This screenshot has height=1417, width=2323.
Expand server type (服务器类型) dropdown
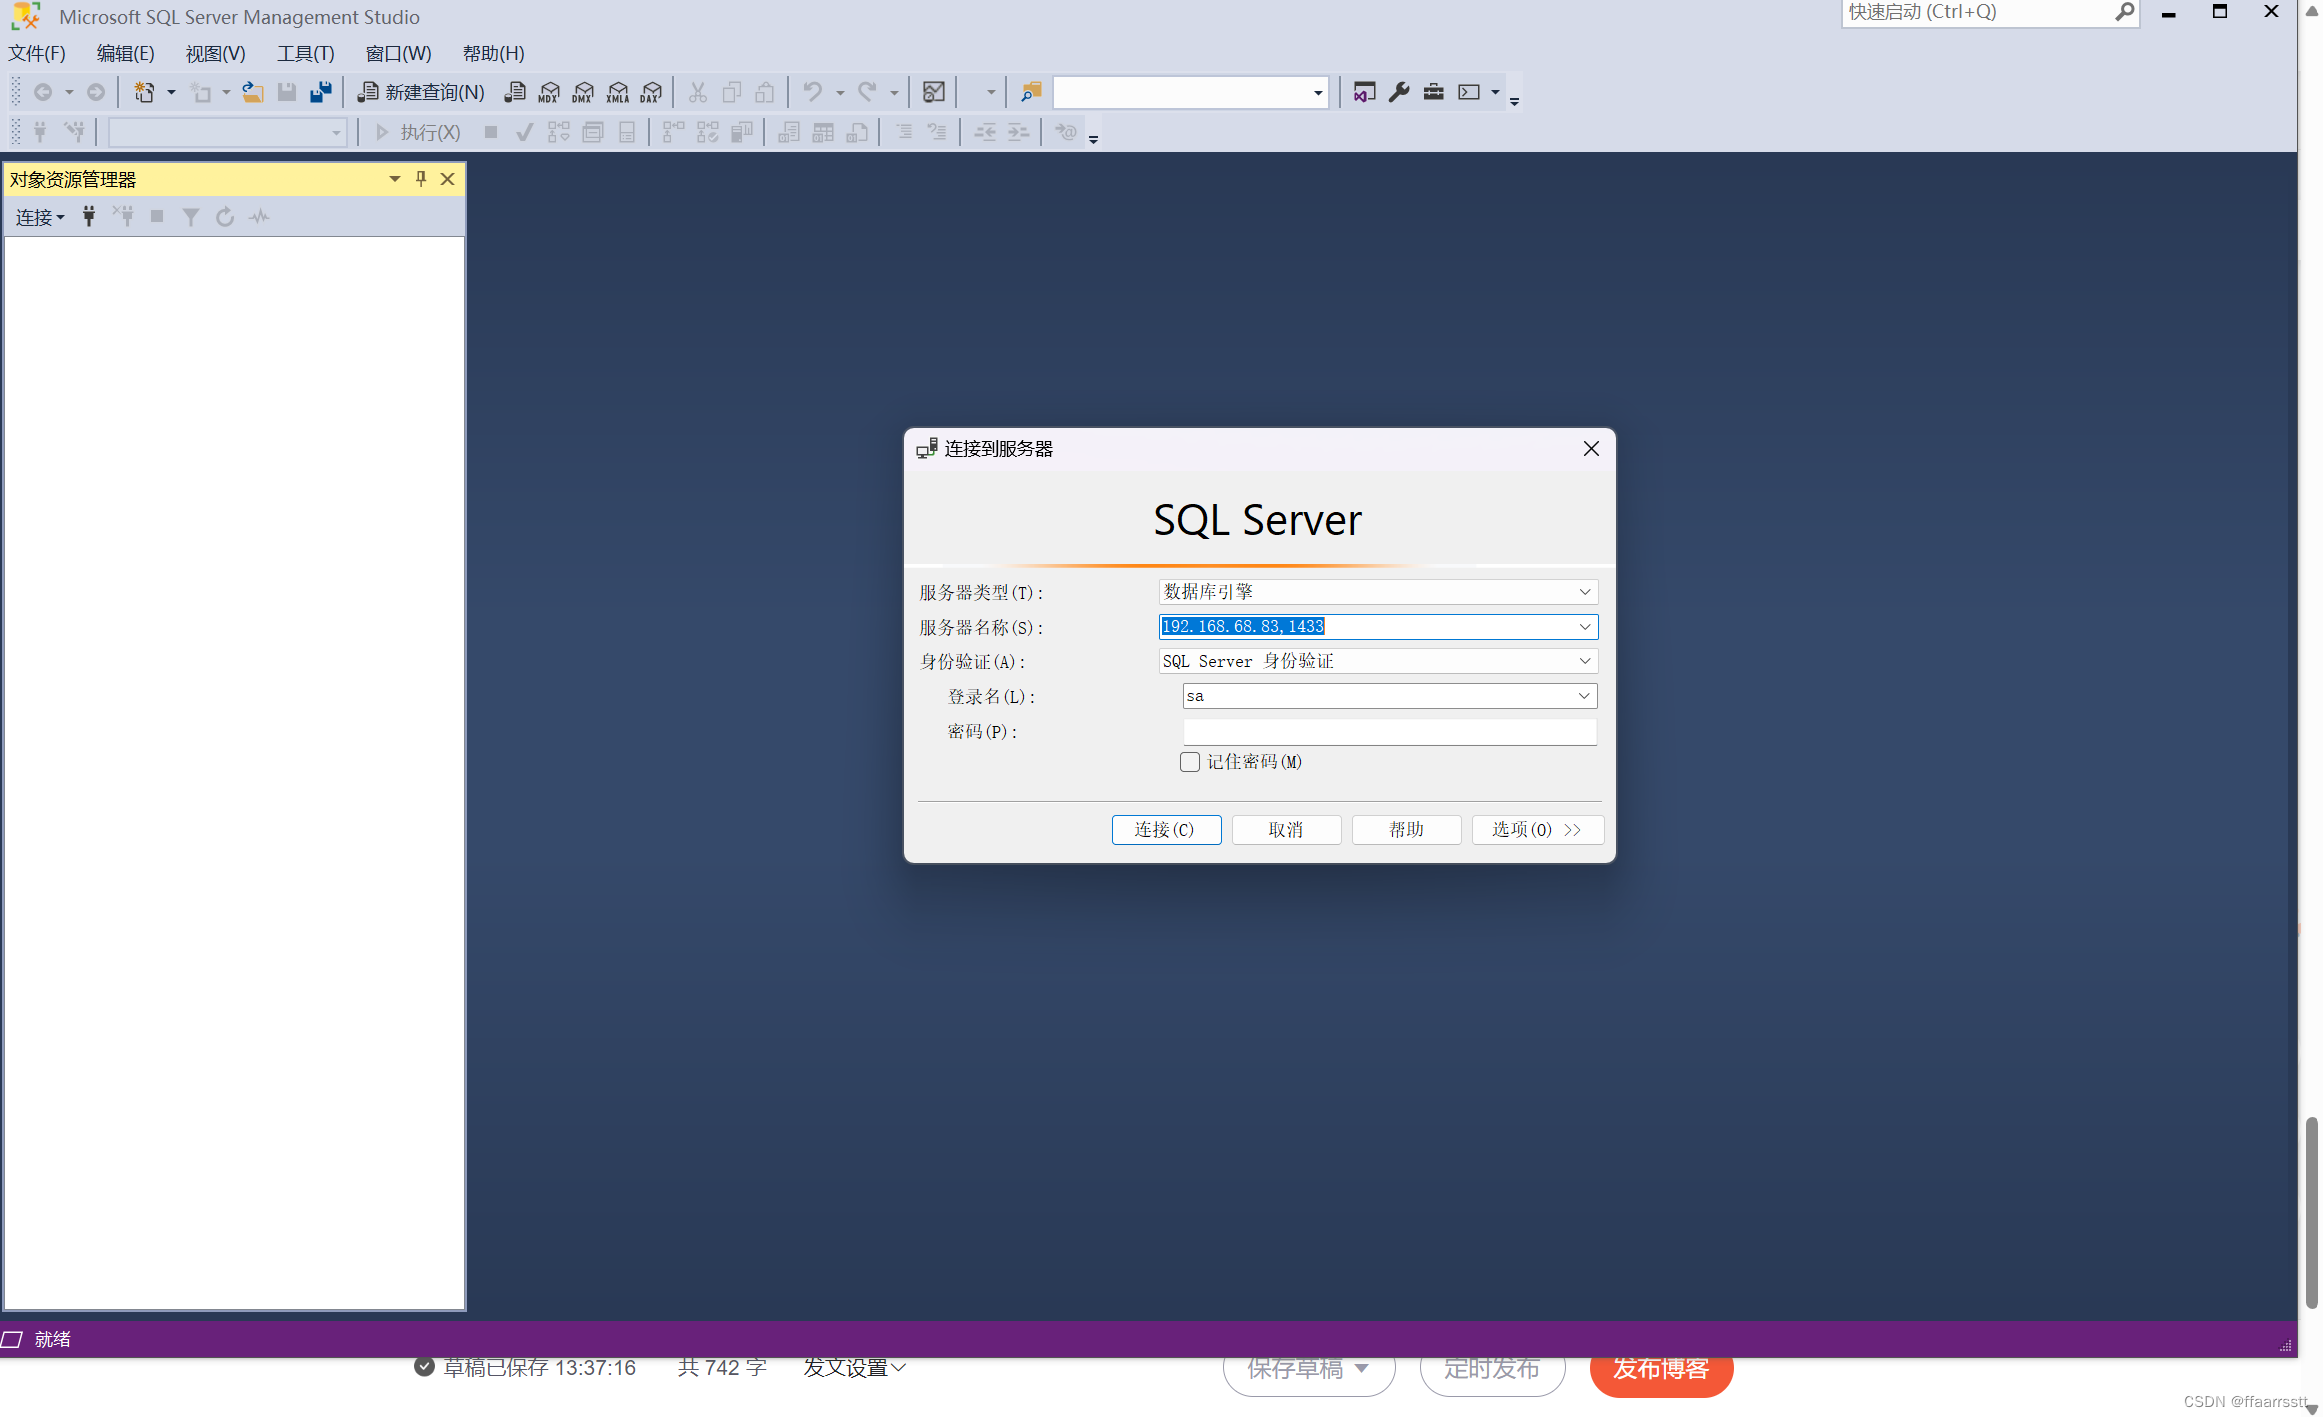point(1584,592)
